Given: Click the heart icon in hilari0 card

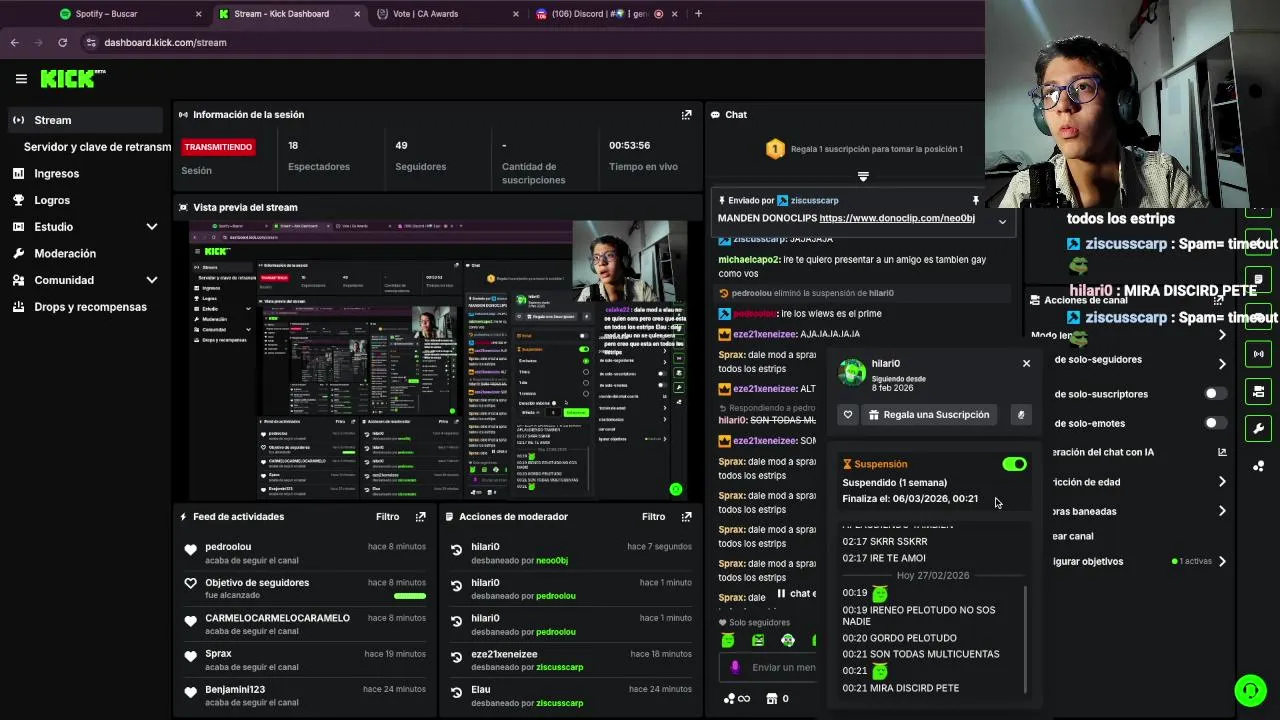Looking at the screenshot, I should 848,415.
